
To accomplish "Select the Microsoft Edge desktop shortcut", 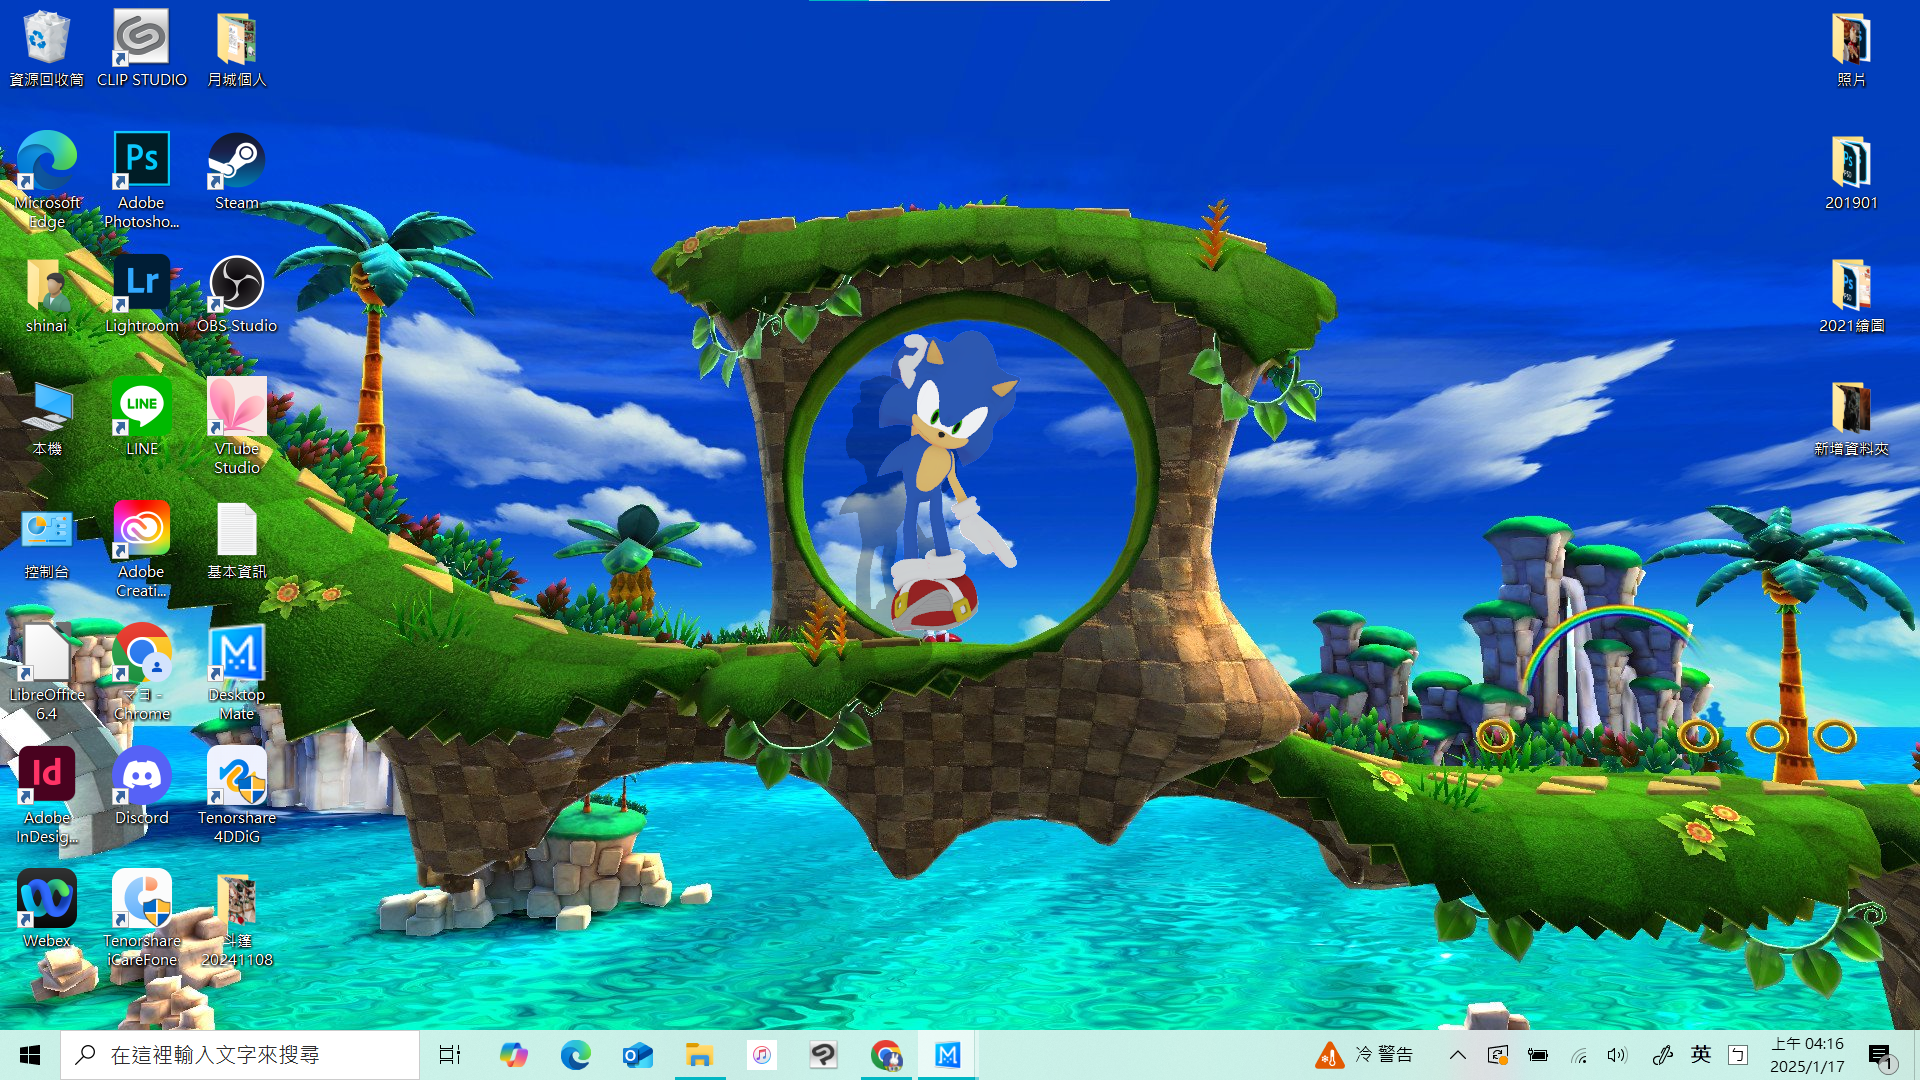I will click(x=46, y=180).
